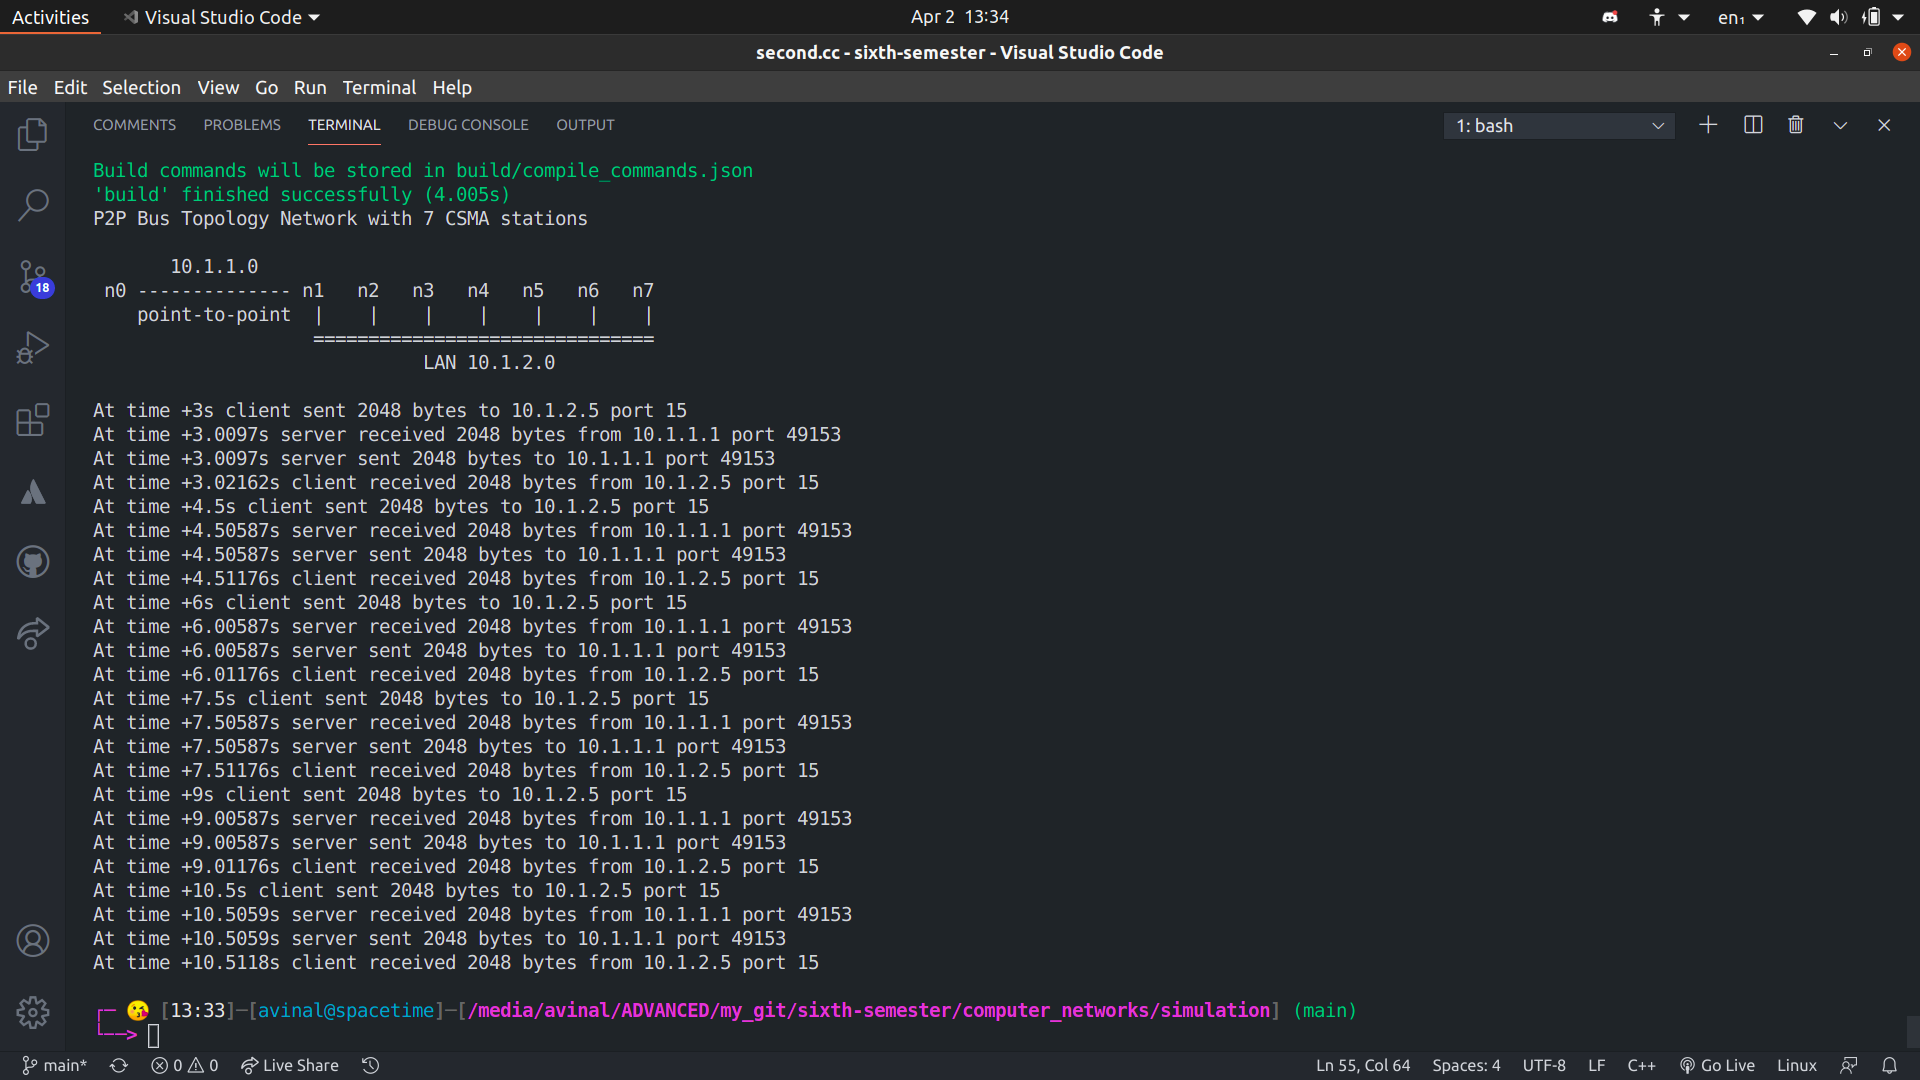The height and width of the screenshot is (1080, 1920).
Task: Open Source Control with 18 changes
Action: [x=33, y=277]
